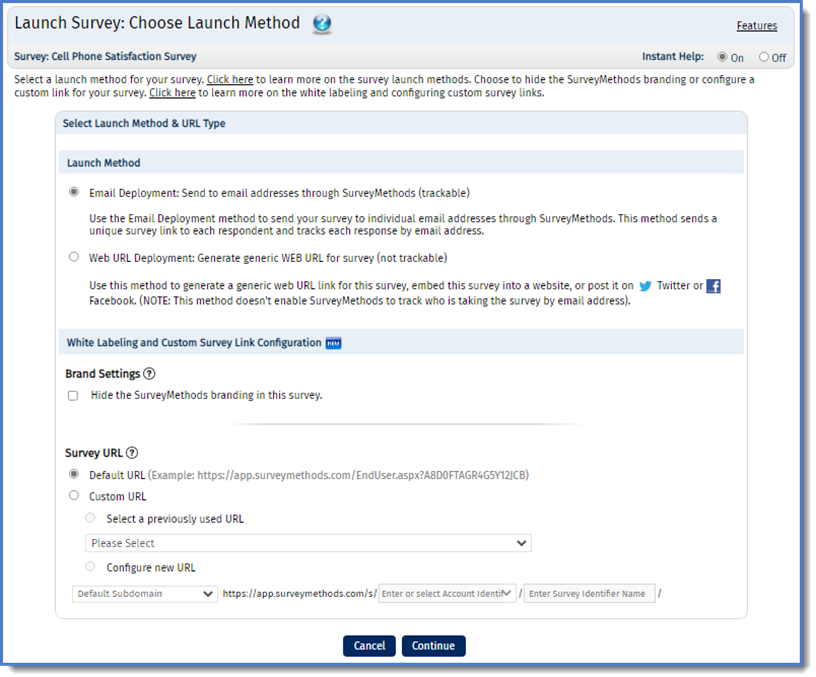Screen dimensions: 816x677
Task: Open the blue help globe icon
Action: pyautogui.click(x=322, y=23)
